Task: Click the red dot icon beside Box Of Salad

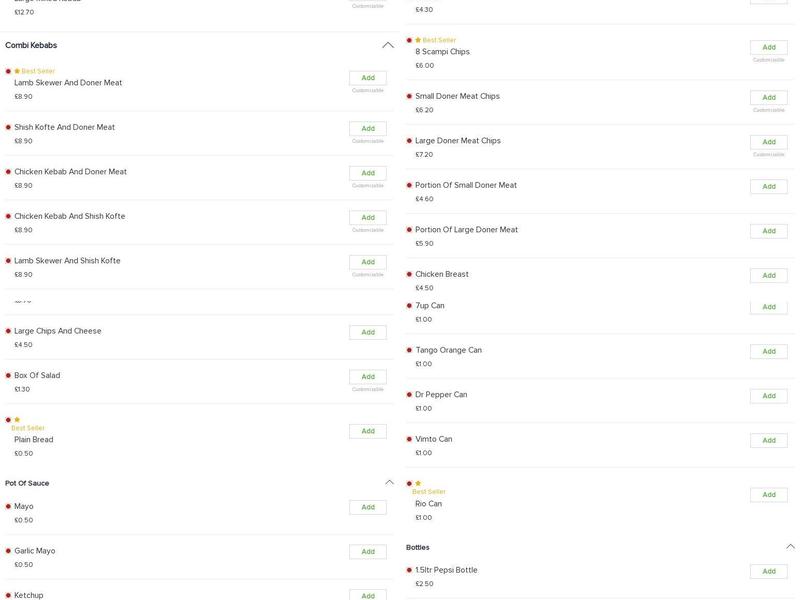Action: [x=8, y=376]
